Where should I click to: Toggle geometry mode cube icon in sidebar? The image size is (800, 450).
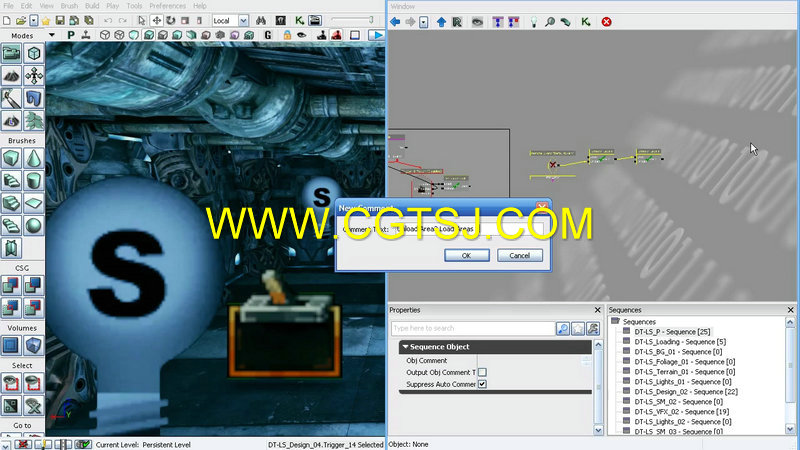click(x=33, y=54)
